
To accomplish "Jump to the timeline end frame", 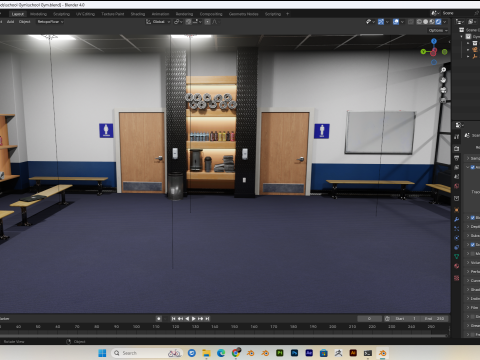I will point(207,319).
